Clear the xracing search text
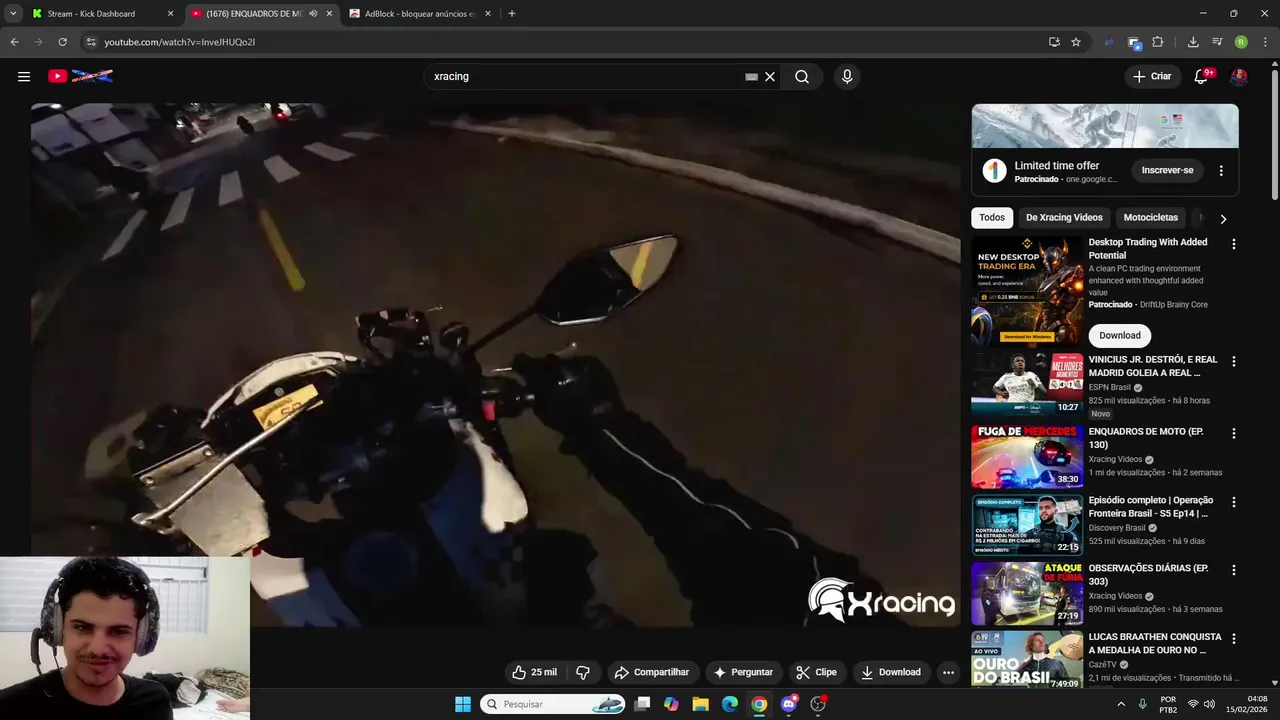This screenshot has width=1280, height=720. [x=770, y=76]
